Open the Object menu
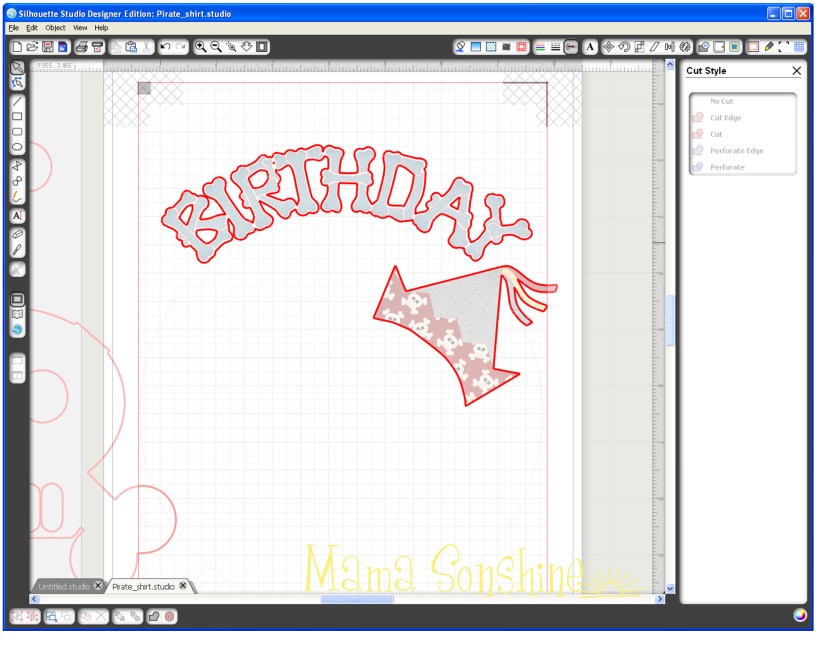The image size is (819, 645). (x=53, y=27)
